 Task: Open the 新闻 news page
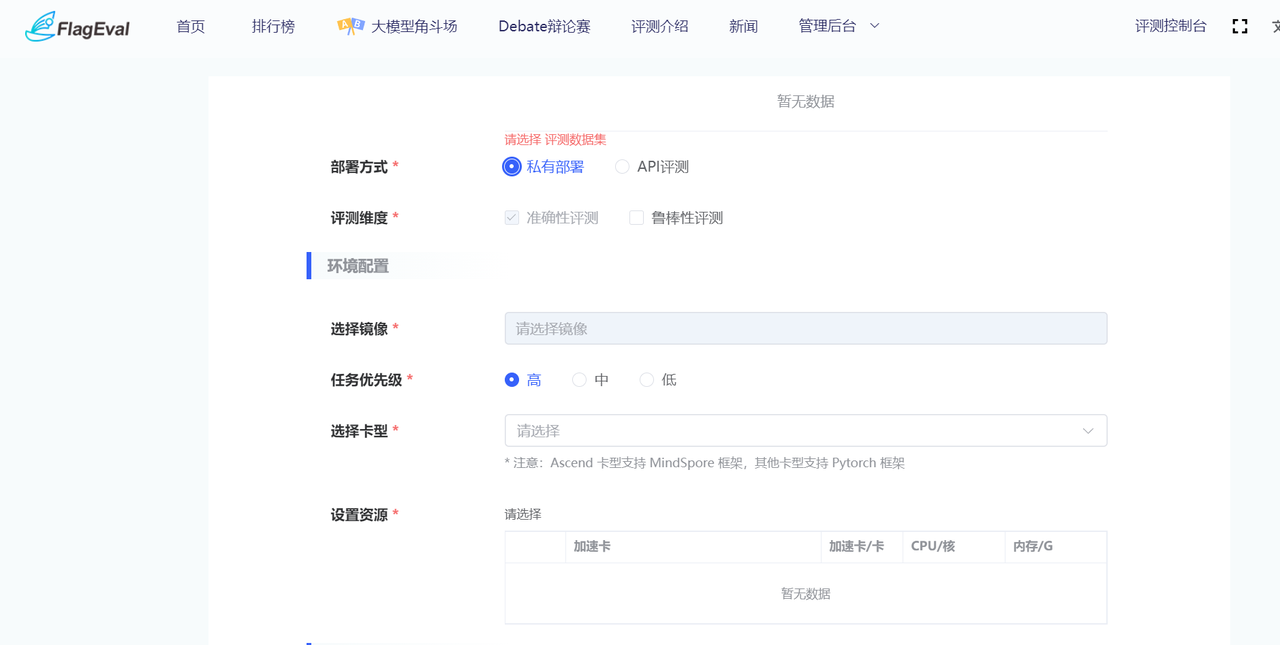[743, 27]
